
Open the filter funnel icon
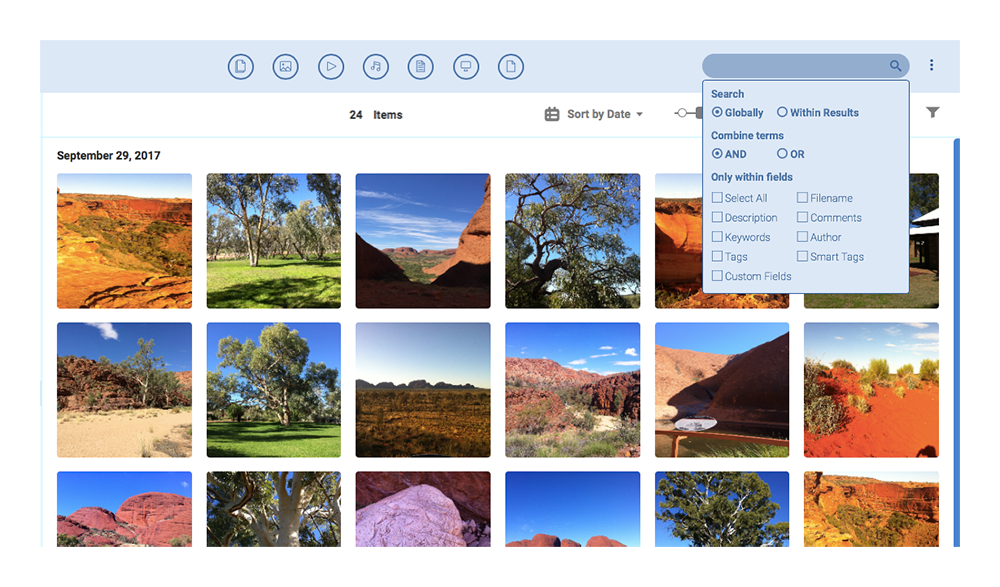tap(933, 113)
